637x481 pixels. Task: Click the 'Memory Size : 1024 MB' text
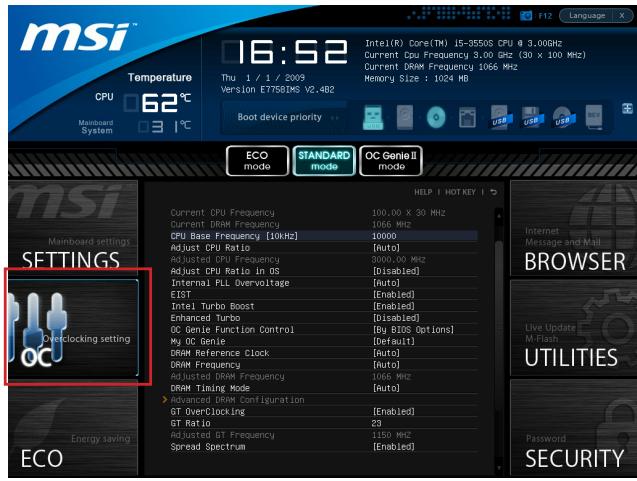(x=416, y=78)
